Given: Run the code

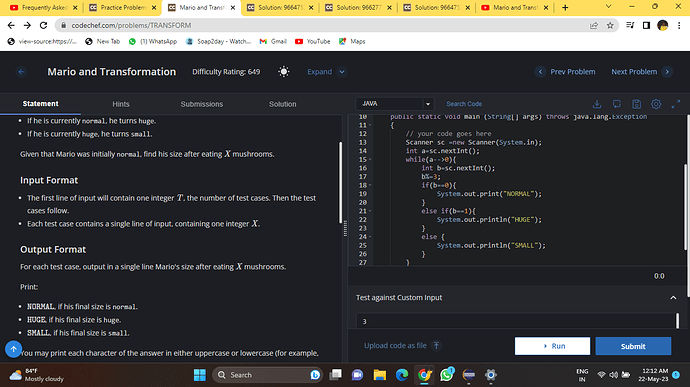Looking at the screenshot, I should (x=552, y=346).
